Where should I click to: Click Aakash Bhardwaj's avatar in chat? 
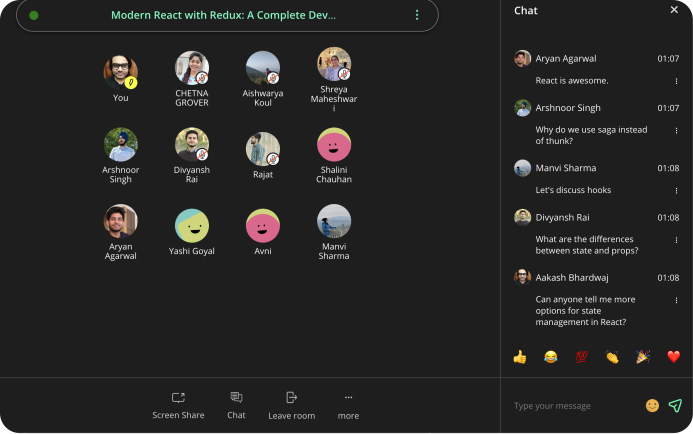coord(522,278)
